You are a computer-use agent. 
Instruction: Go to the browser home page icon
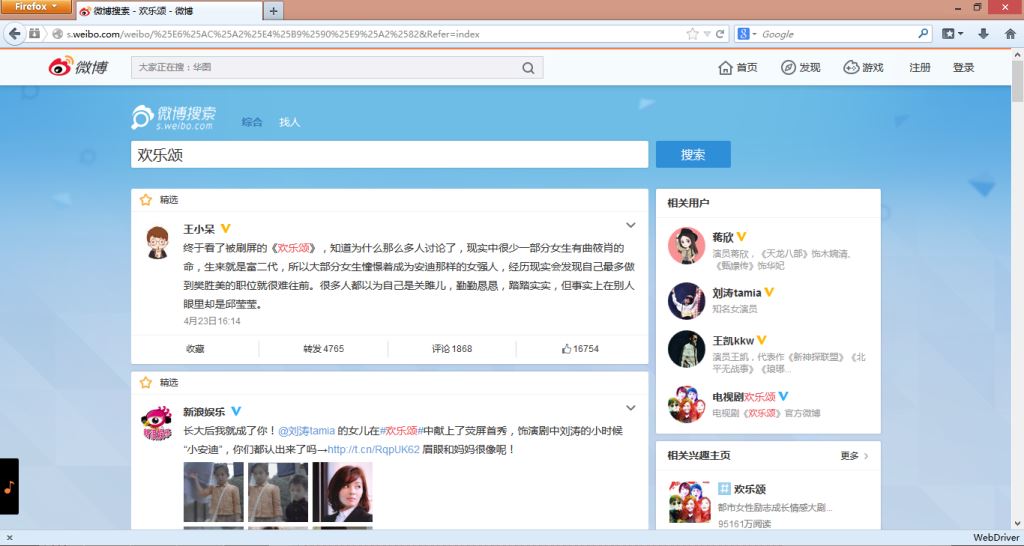click(x=1010, y=34)
